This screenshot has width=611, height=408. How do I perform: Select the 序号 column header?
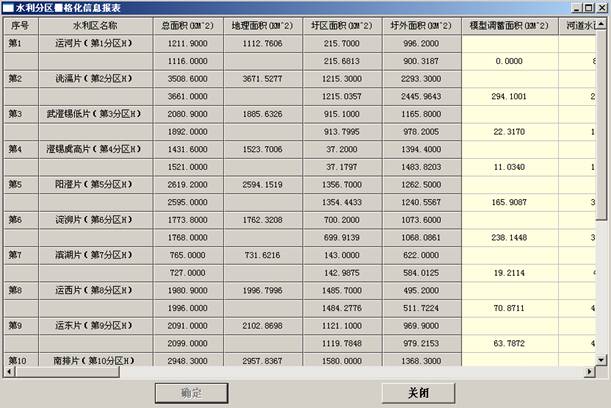[x=19, y=24]
